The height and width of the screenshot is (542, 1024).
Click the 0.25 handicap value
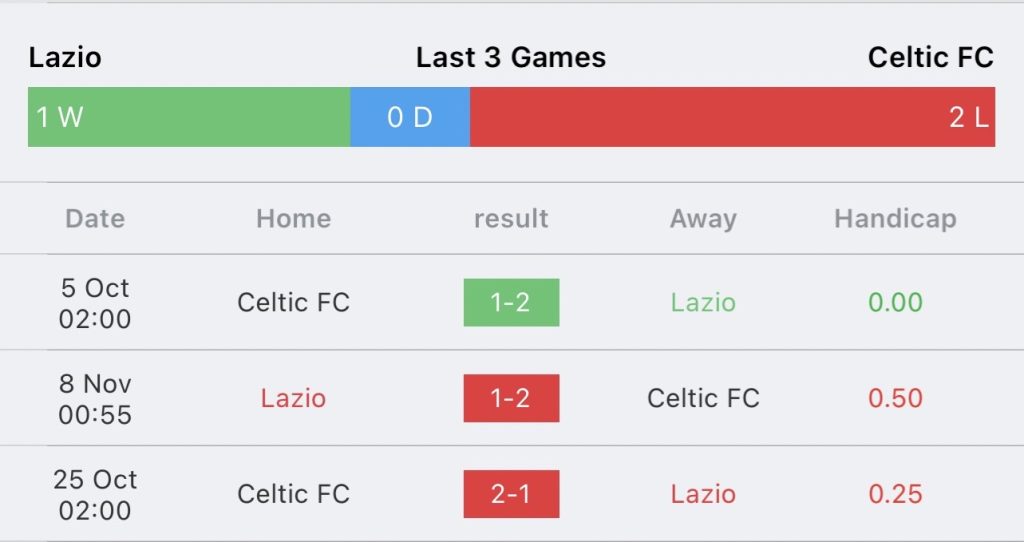pyautogui.click(x=895, y=494)
